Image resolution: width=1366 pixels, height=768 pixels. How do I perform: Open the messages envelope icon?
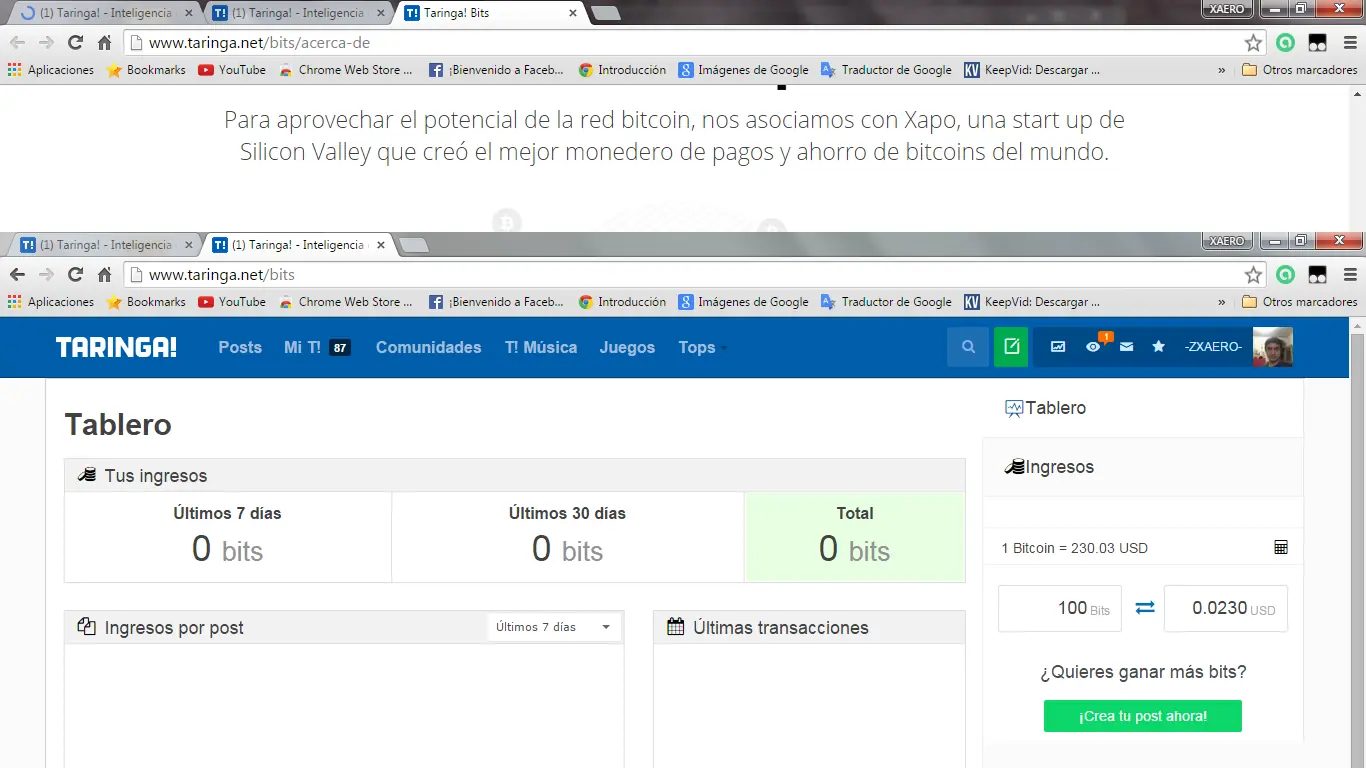1127,347
